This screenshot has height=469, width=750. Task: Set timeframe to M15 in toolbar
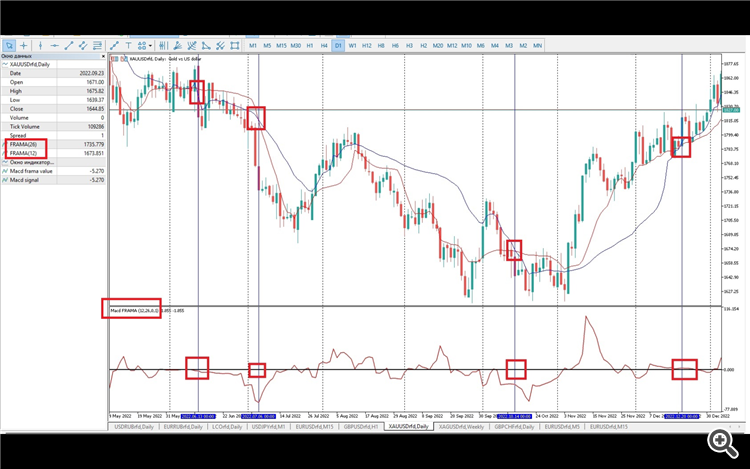pyautogui.click(x=281, y=45)
